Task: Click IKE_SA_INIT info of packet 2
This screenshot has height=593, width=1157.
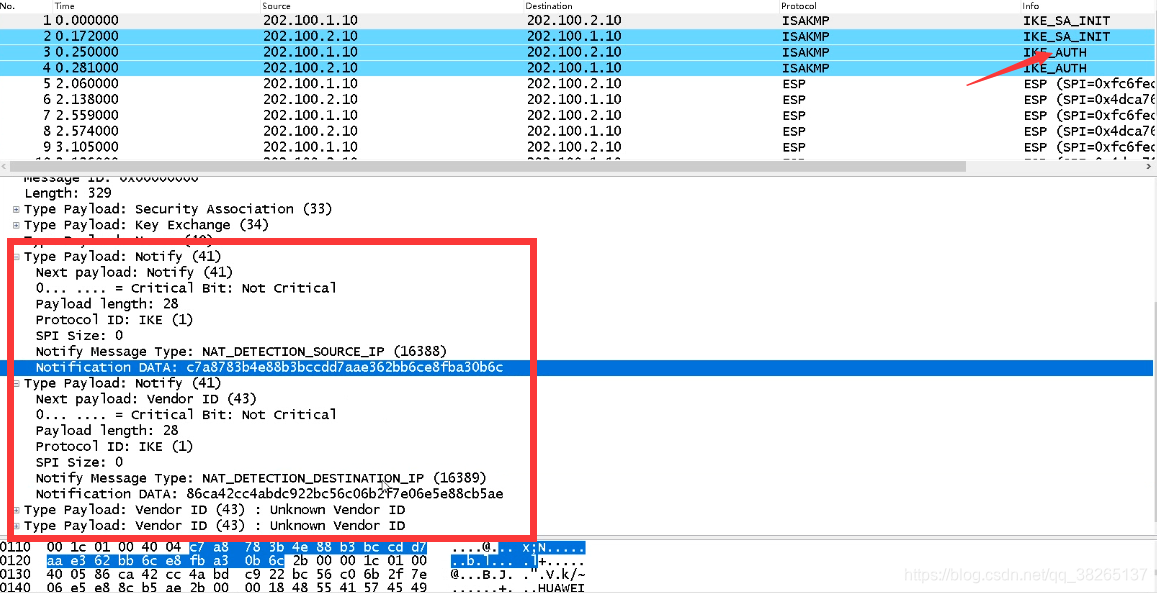Action: pyautogui.click(x=1066, y=36)
